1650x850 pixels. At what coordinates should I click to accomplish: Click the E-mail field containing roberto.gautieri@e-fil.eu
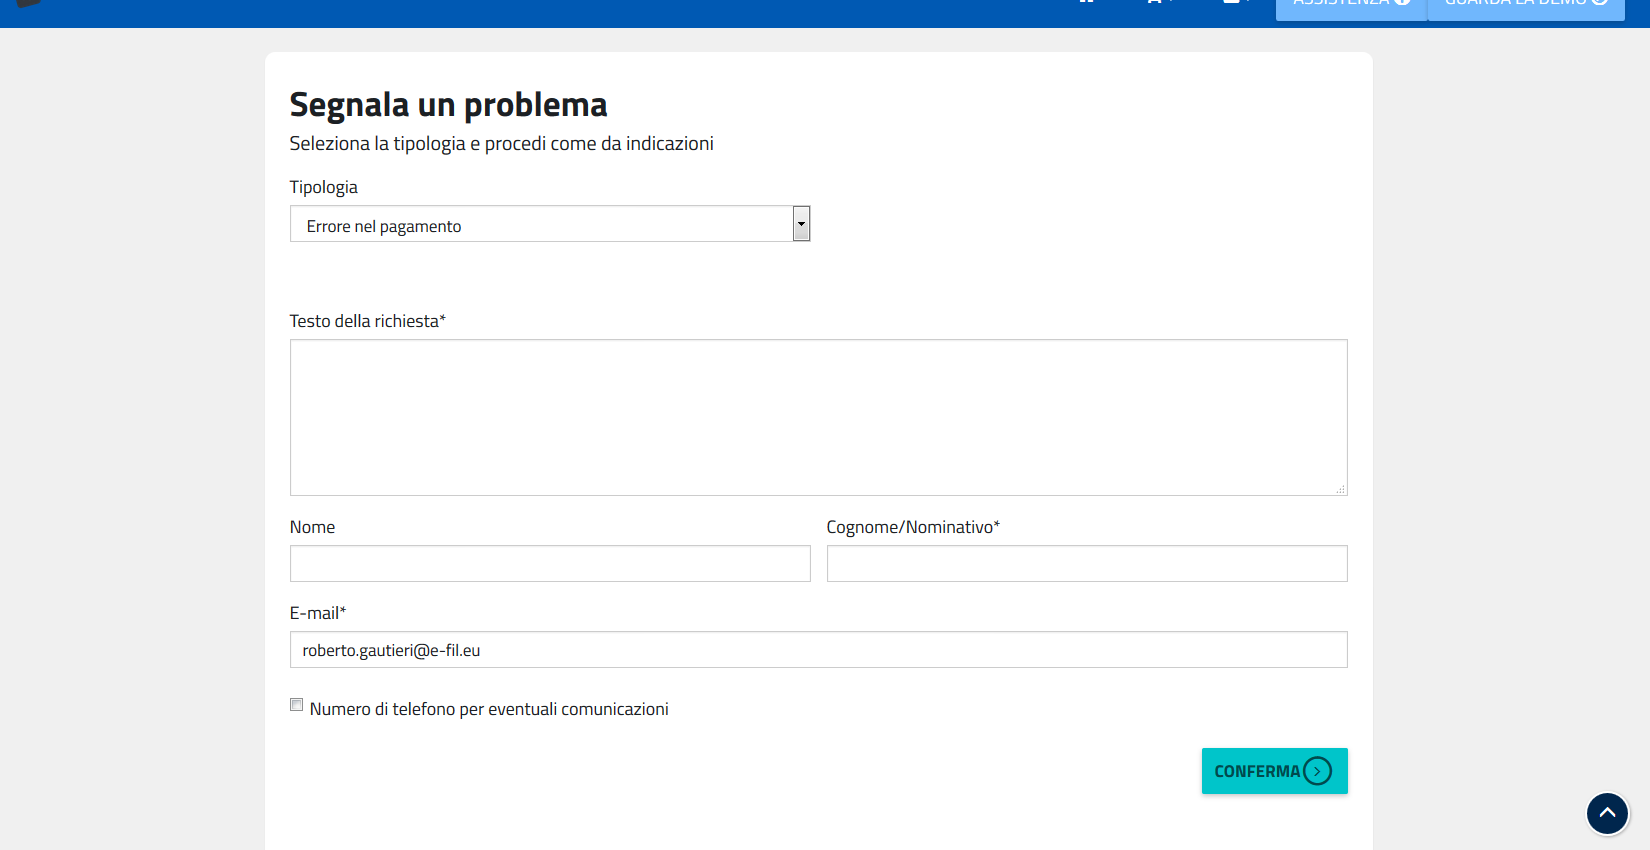pyautogui.click(x=818, y=649)
